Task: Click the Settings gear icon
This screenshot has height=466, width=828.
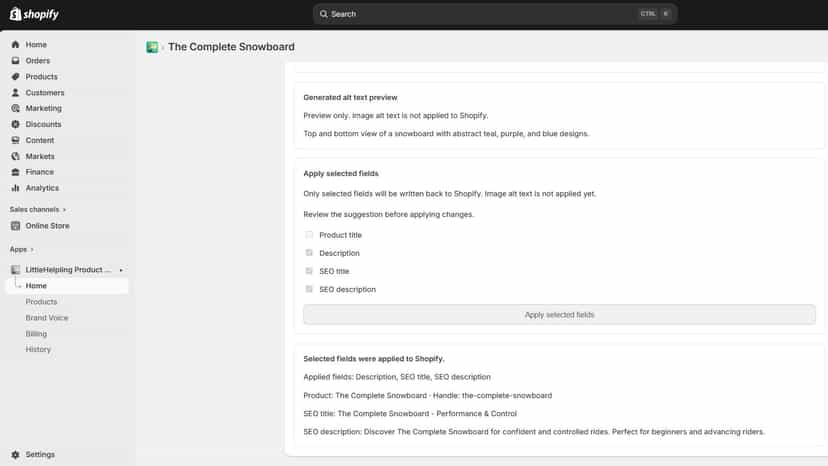Action: click(15, 454)
